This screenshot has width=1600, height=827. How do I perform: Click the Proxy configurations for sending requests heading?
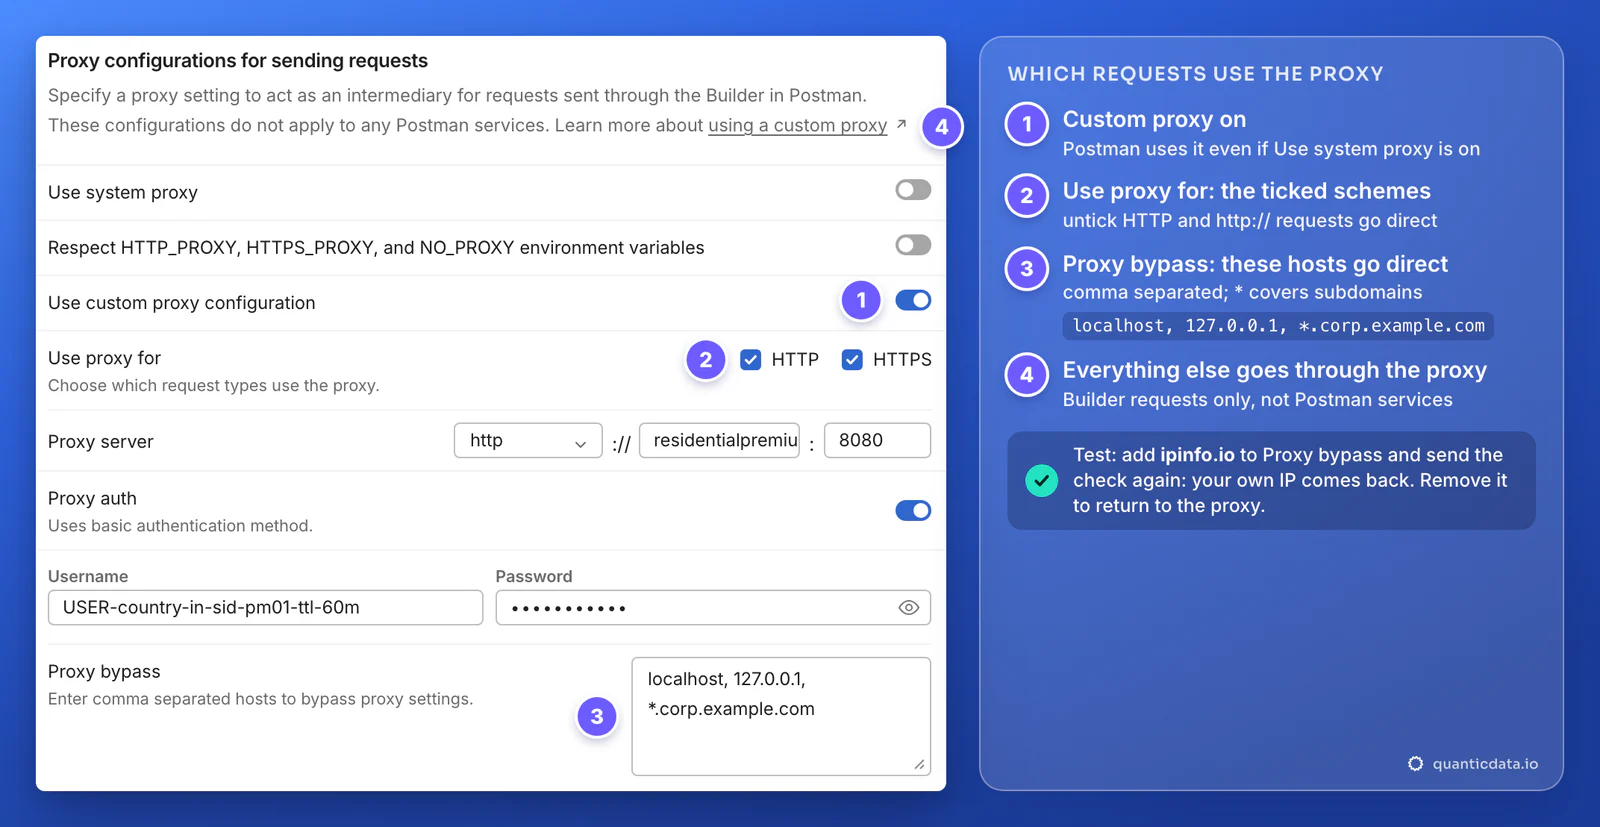point(238,61)
